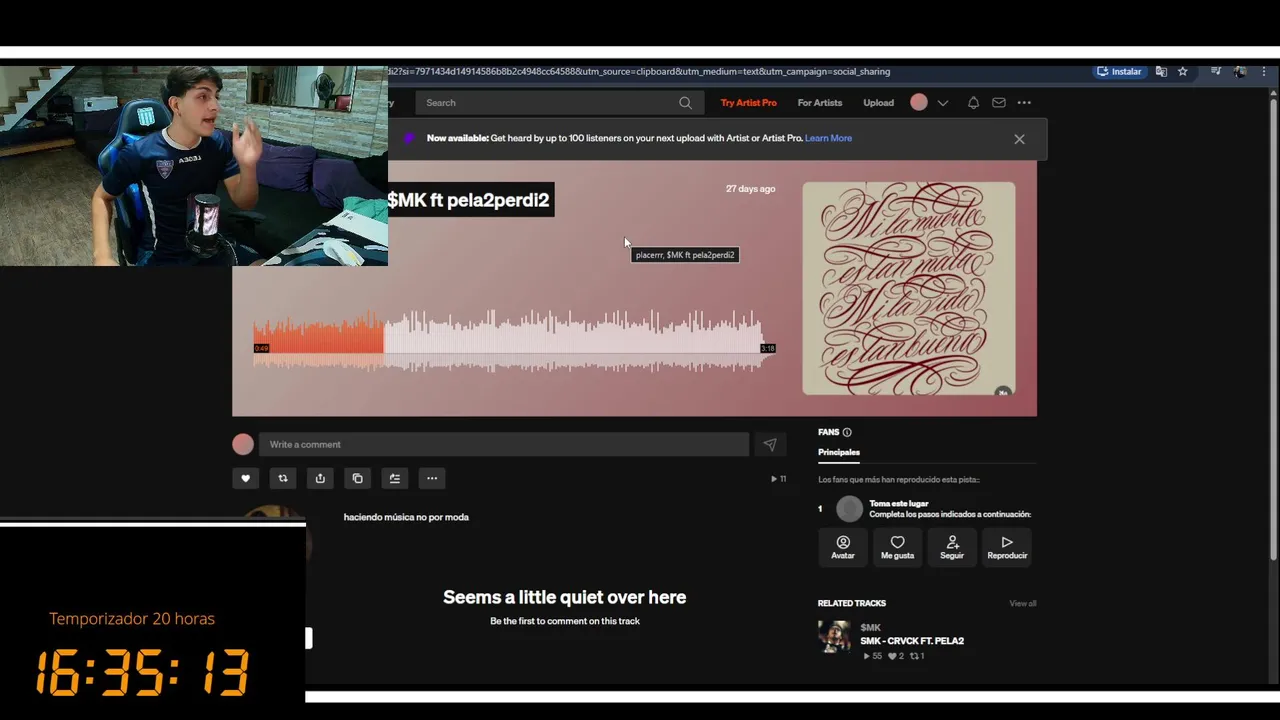The image size is (1280, 720).
Task: Click the page vertical scrollbar thumb
Action: tap(1273, 330)
